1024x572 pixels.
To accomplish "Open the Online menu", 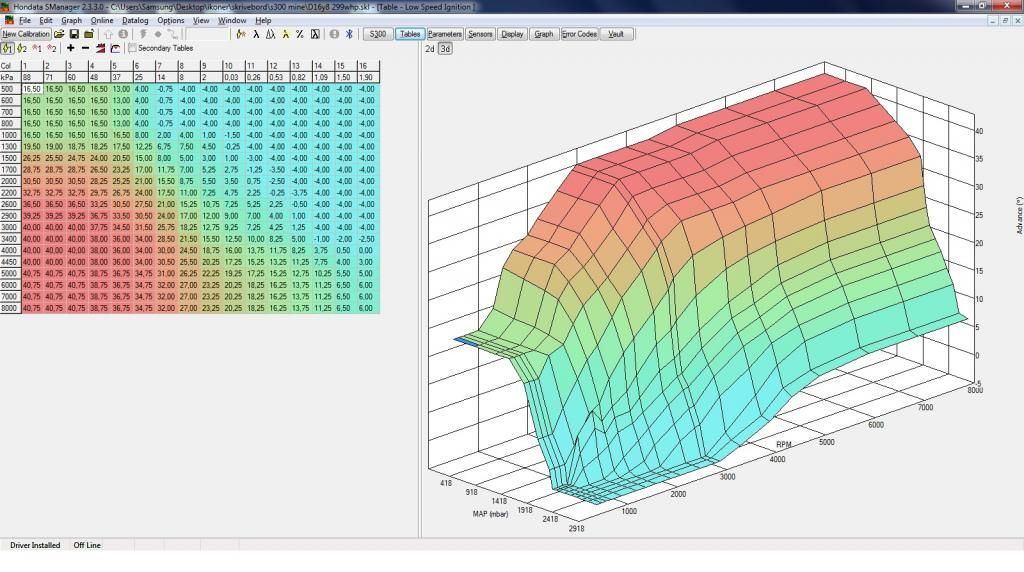I will pos(102,20).
